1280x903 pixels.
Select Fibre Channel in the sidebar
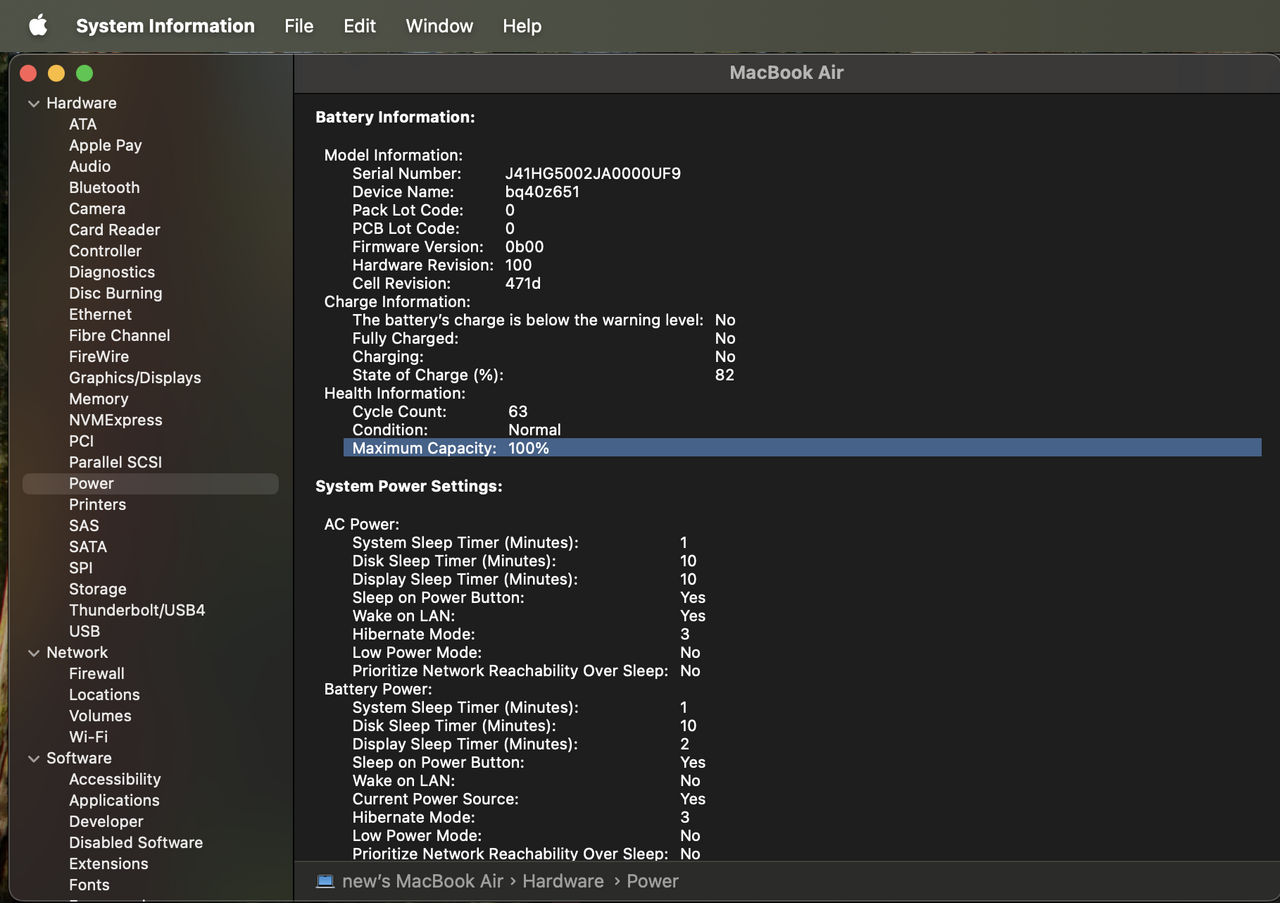(119, 335)
